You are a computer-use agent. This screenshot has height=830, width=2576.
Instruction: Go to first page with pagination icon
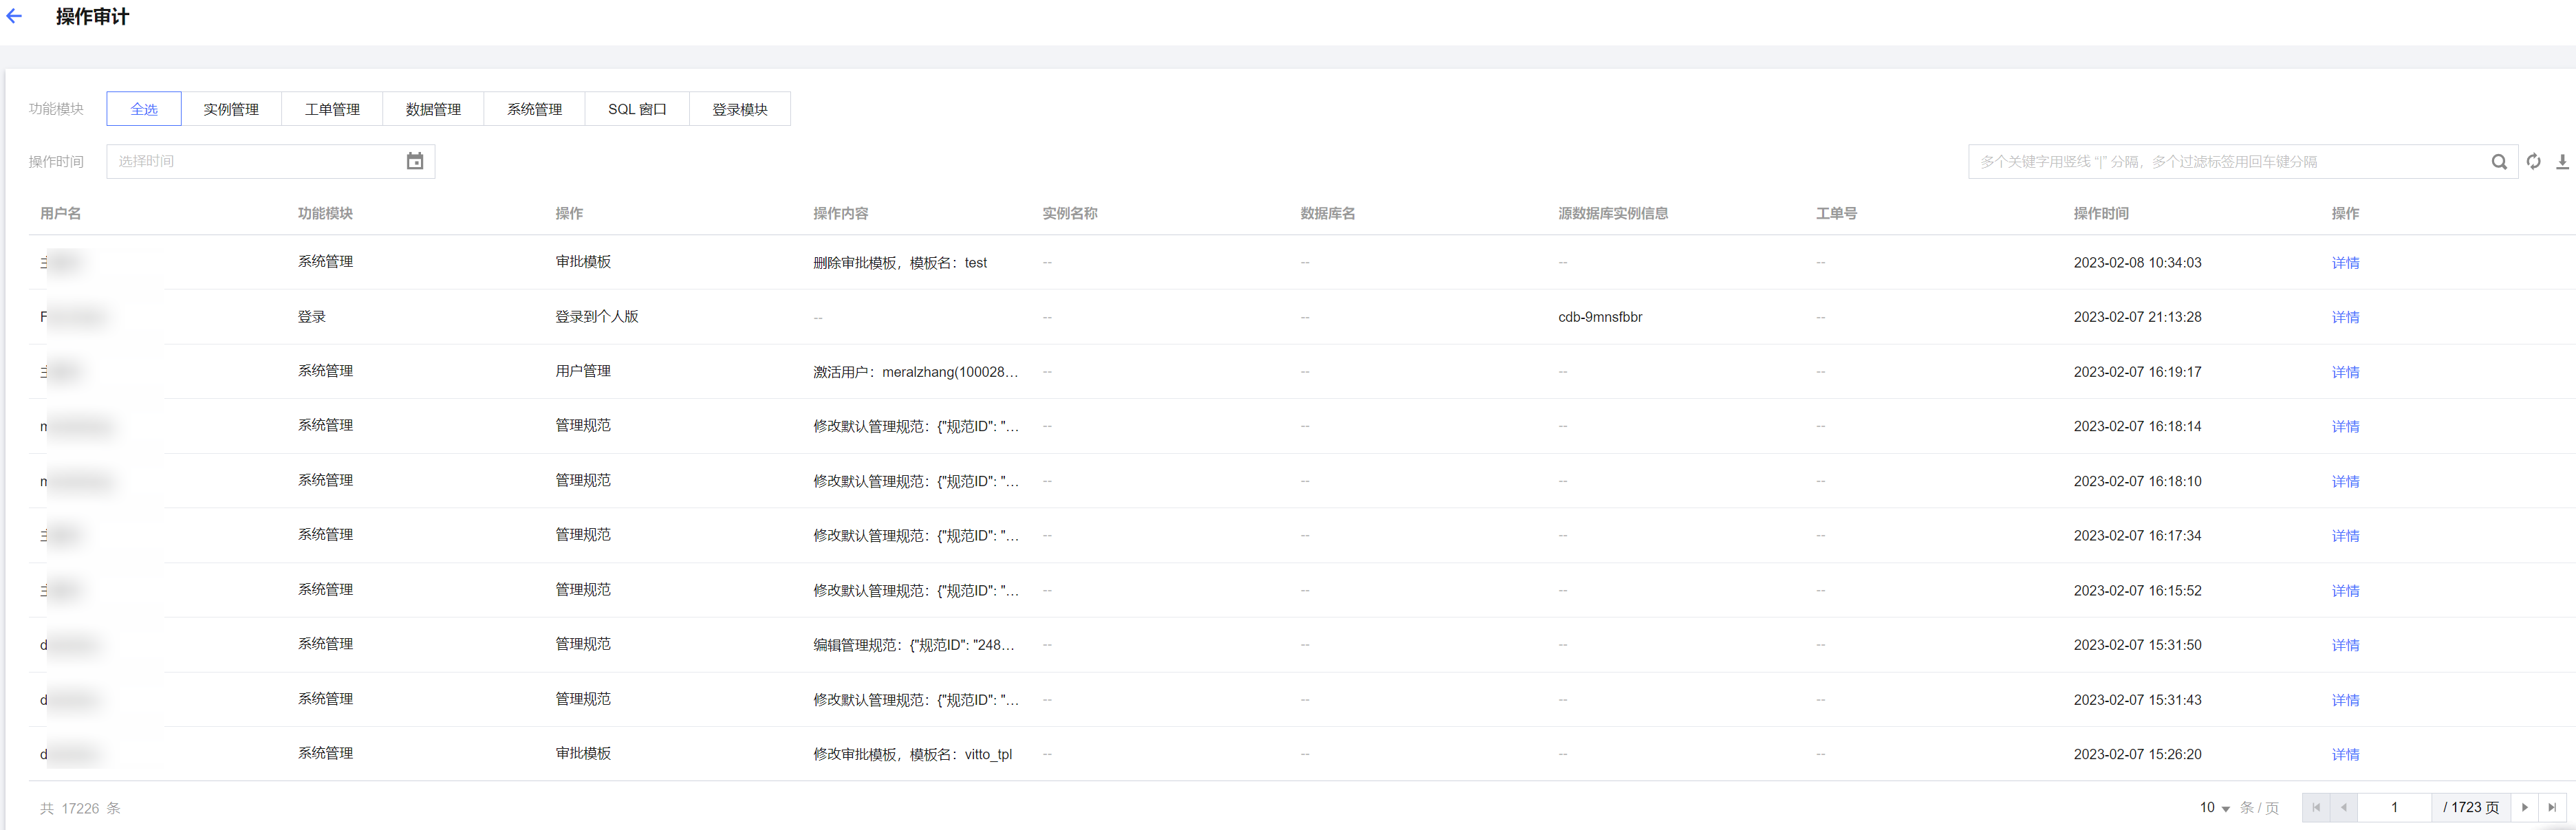pos(2316,807)
